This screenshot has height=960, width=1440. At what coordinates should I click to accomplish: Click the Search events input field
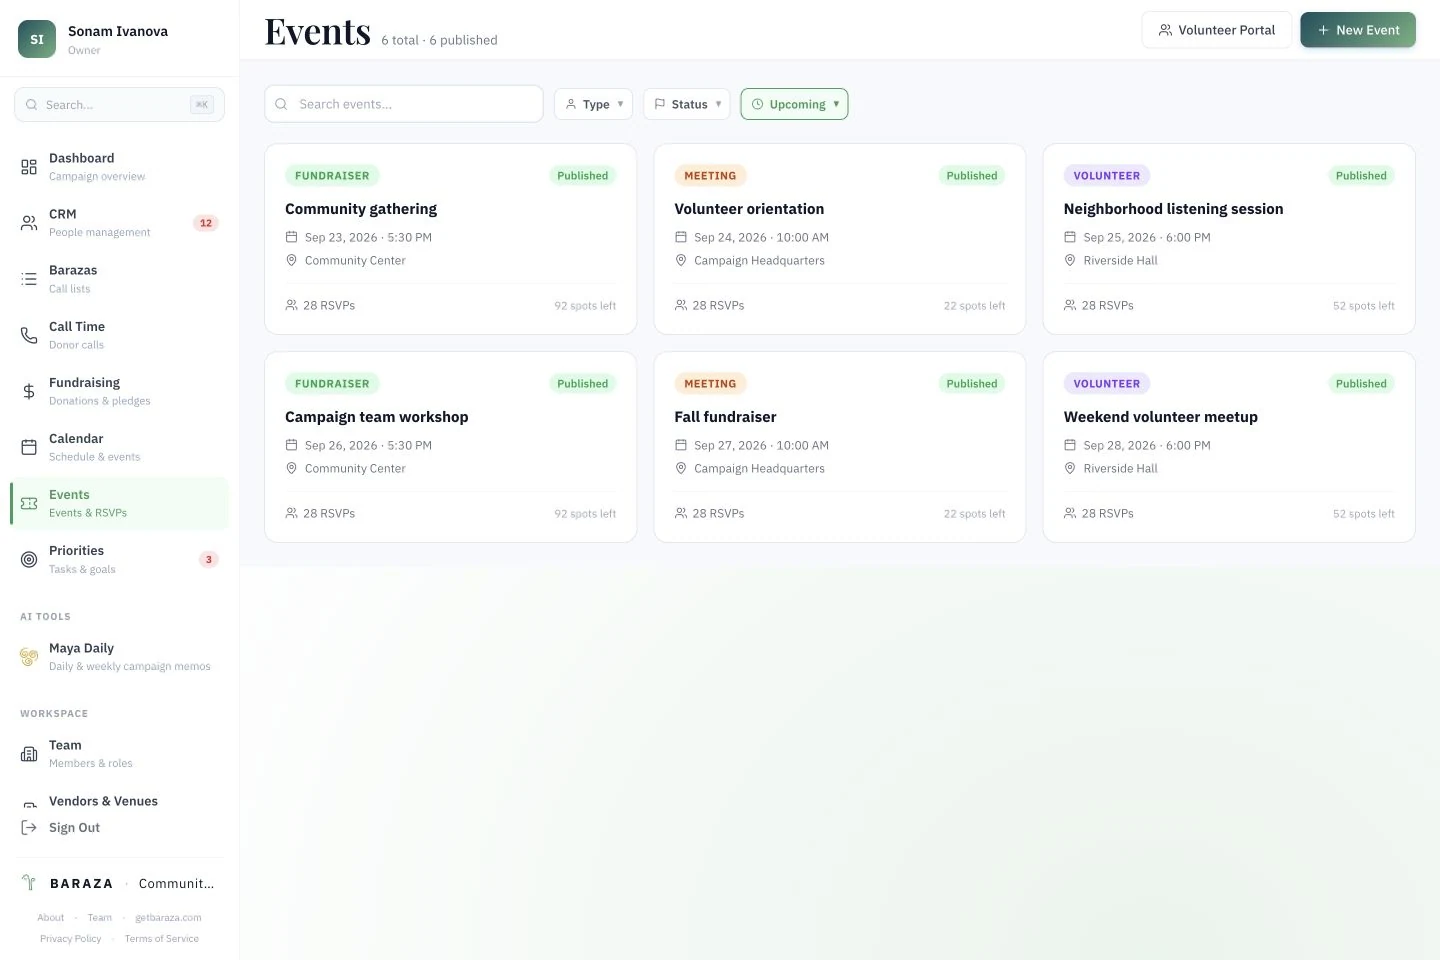[x=404, y=104]
